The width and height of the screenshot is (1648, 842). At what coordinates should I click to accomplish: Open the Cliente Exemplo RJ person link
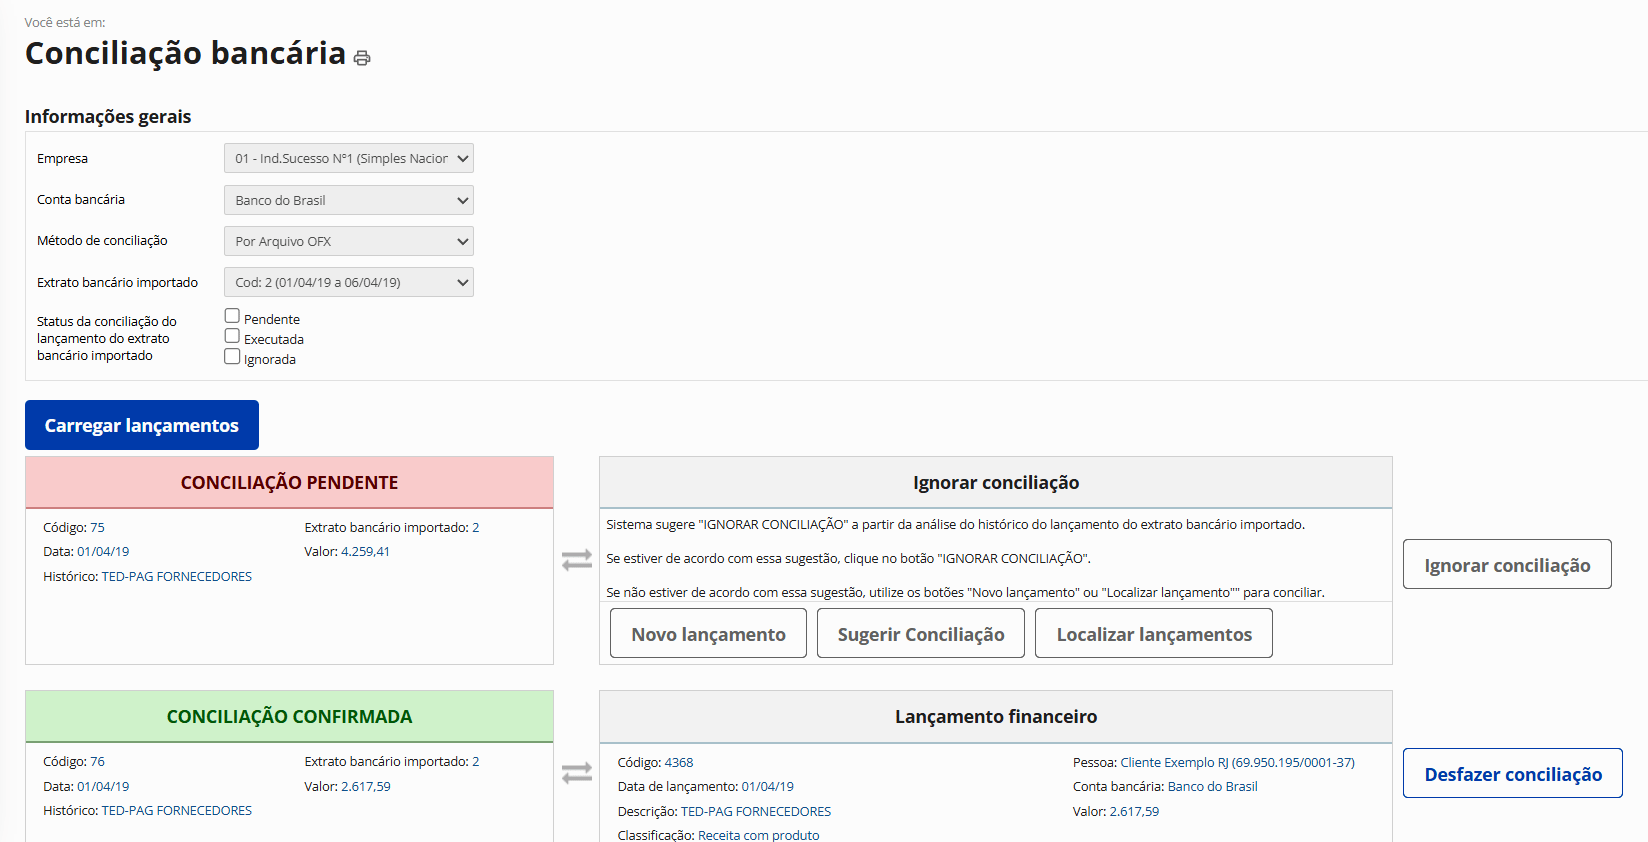pyautogui.click(x=1237, y=762)
